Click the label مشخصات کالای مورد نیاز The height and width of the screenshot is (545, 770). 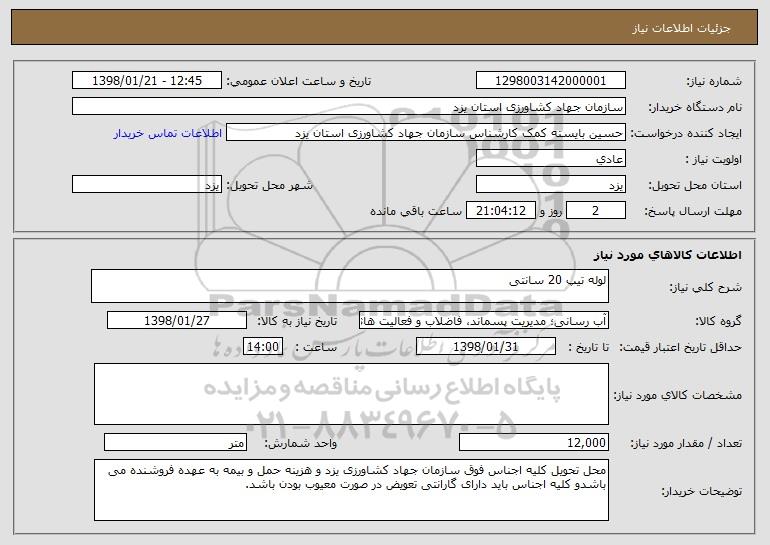[x=678, y=395]
